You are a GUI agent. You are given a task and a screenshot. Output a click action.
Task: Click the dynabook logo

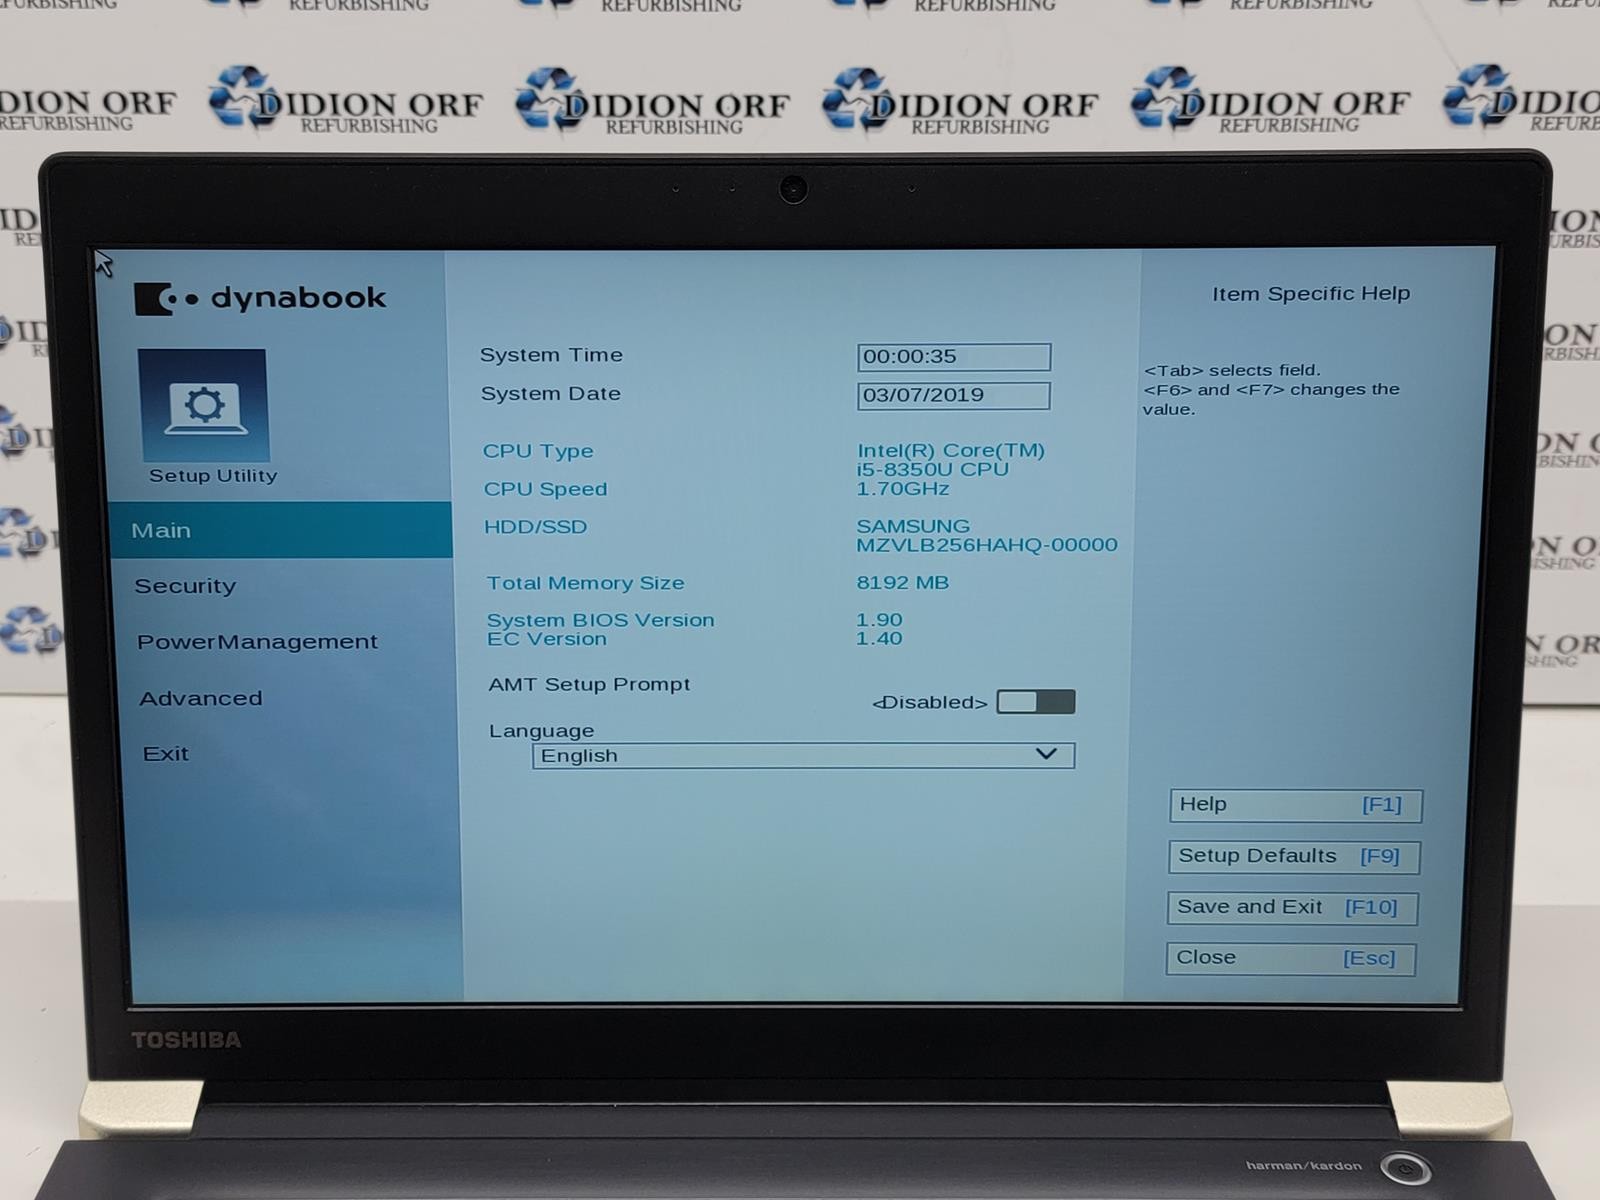coord(260,298)
